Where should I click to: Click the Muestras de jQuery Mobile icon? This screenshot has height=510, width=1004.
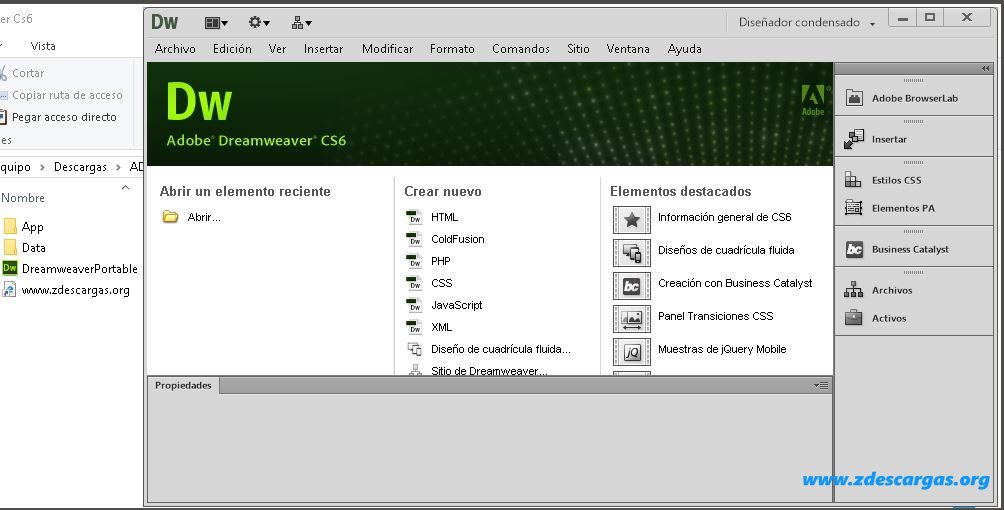tap(631, 352)
